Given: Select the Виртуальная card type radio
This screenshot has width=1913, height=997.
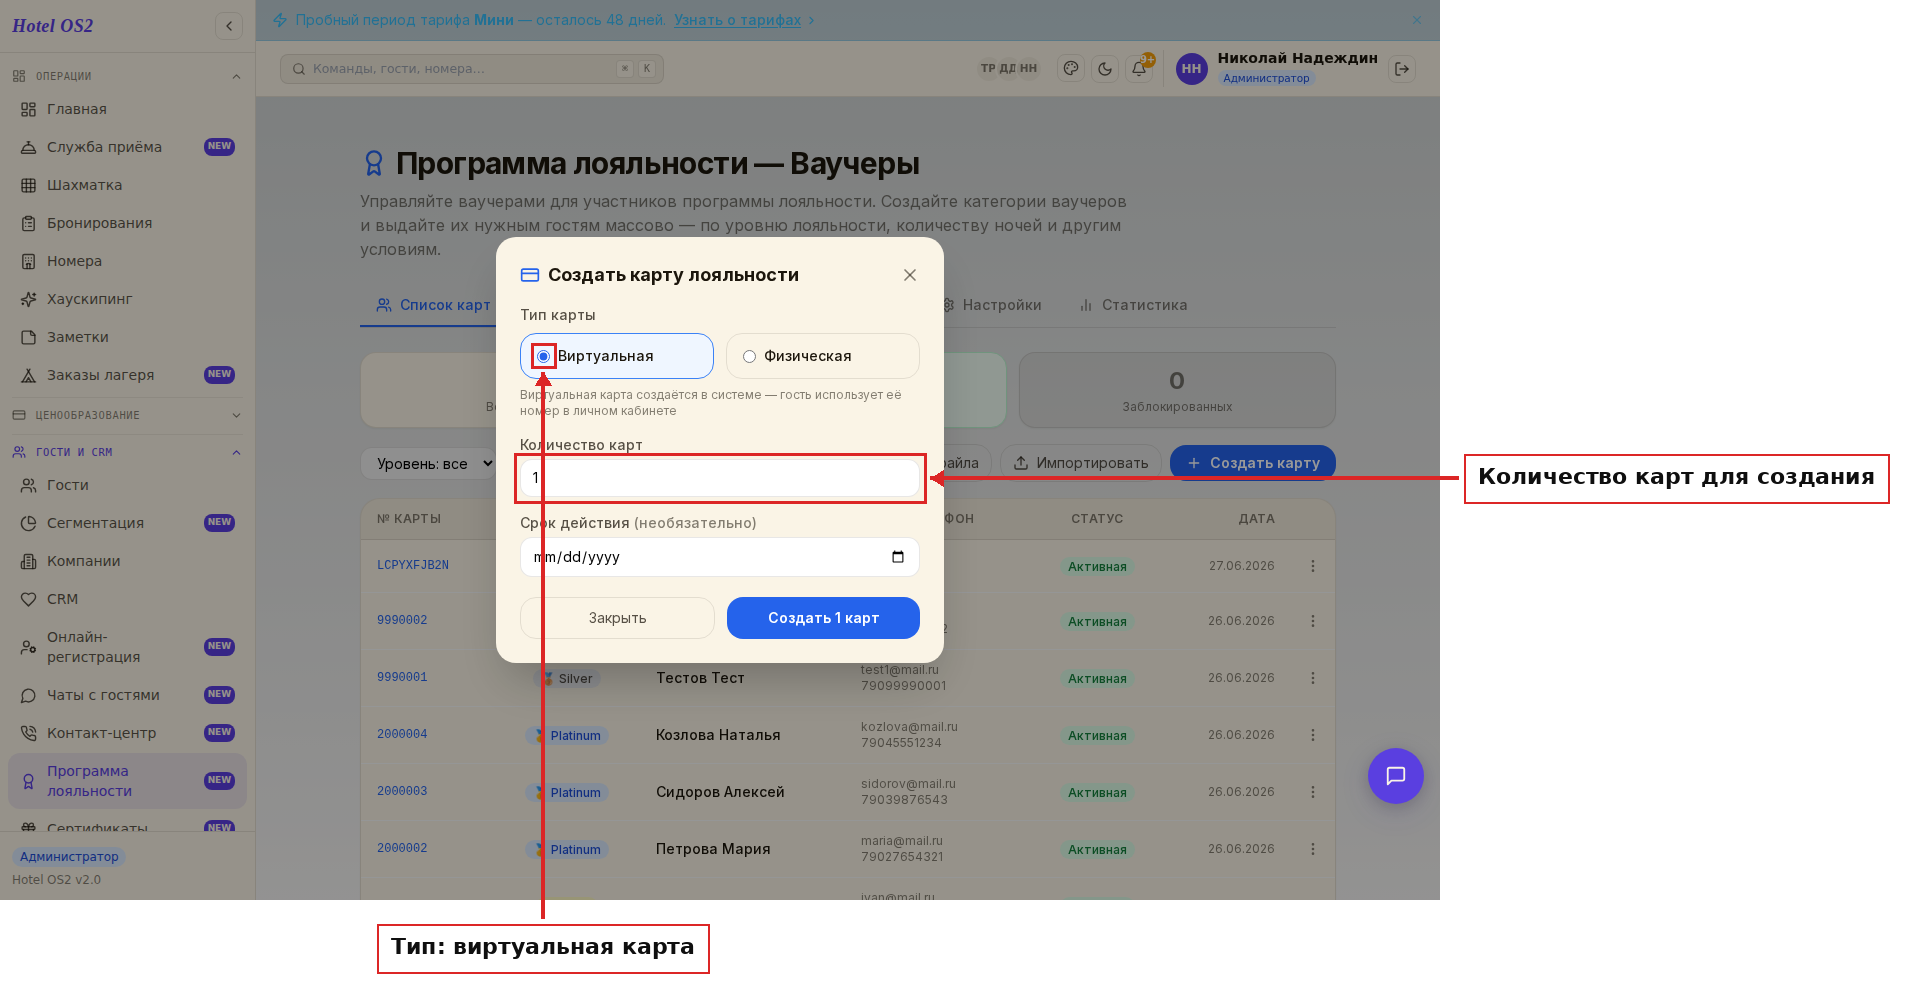Looking at the screenshot, I should click(x=543, y=356).
